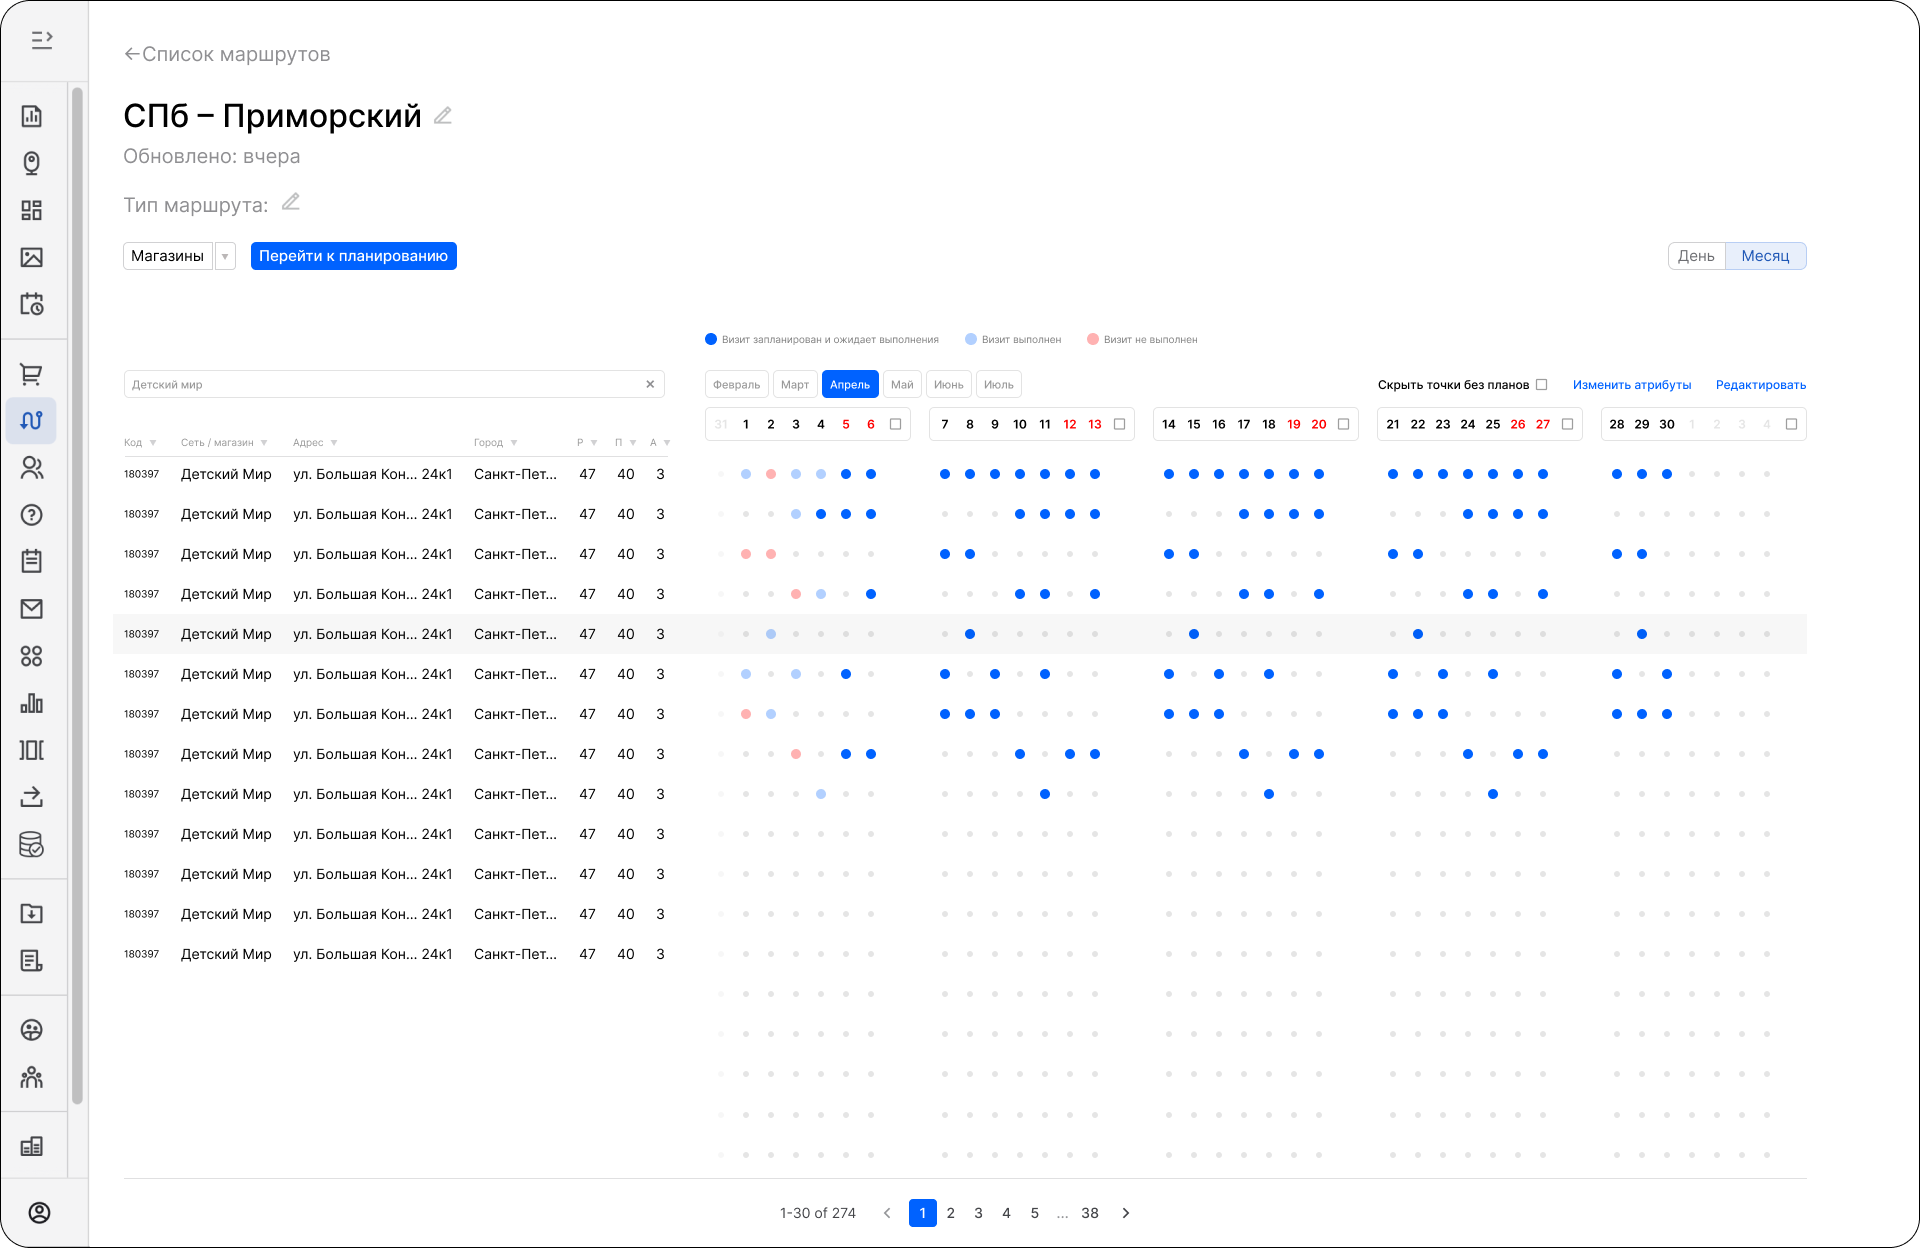Screen dimensions: 1920x1248
Task: Switch to the 'Май' month tab
Action: point(902,384)
